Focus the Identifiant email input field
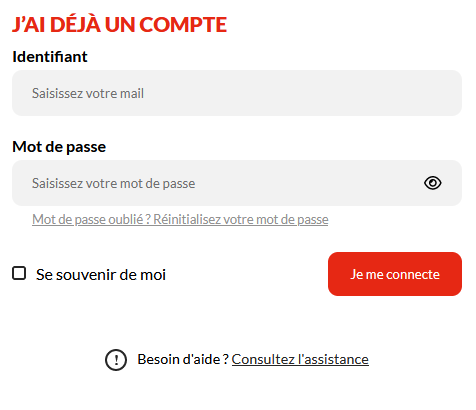This screenshot has width=476, height=410. point(237,93)
